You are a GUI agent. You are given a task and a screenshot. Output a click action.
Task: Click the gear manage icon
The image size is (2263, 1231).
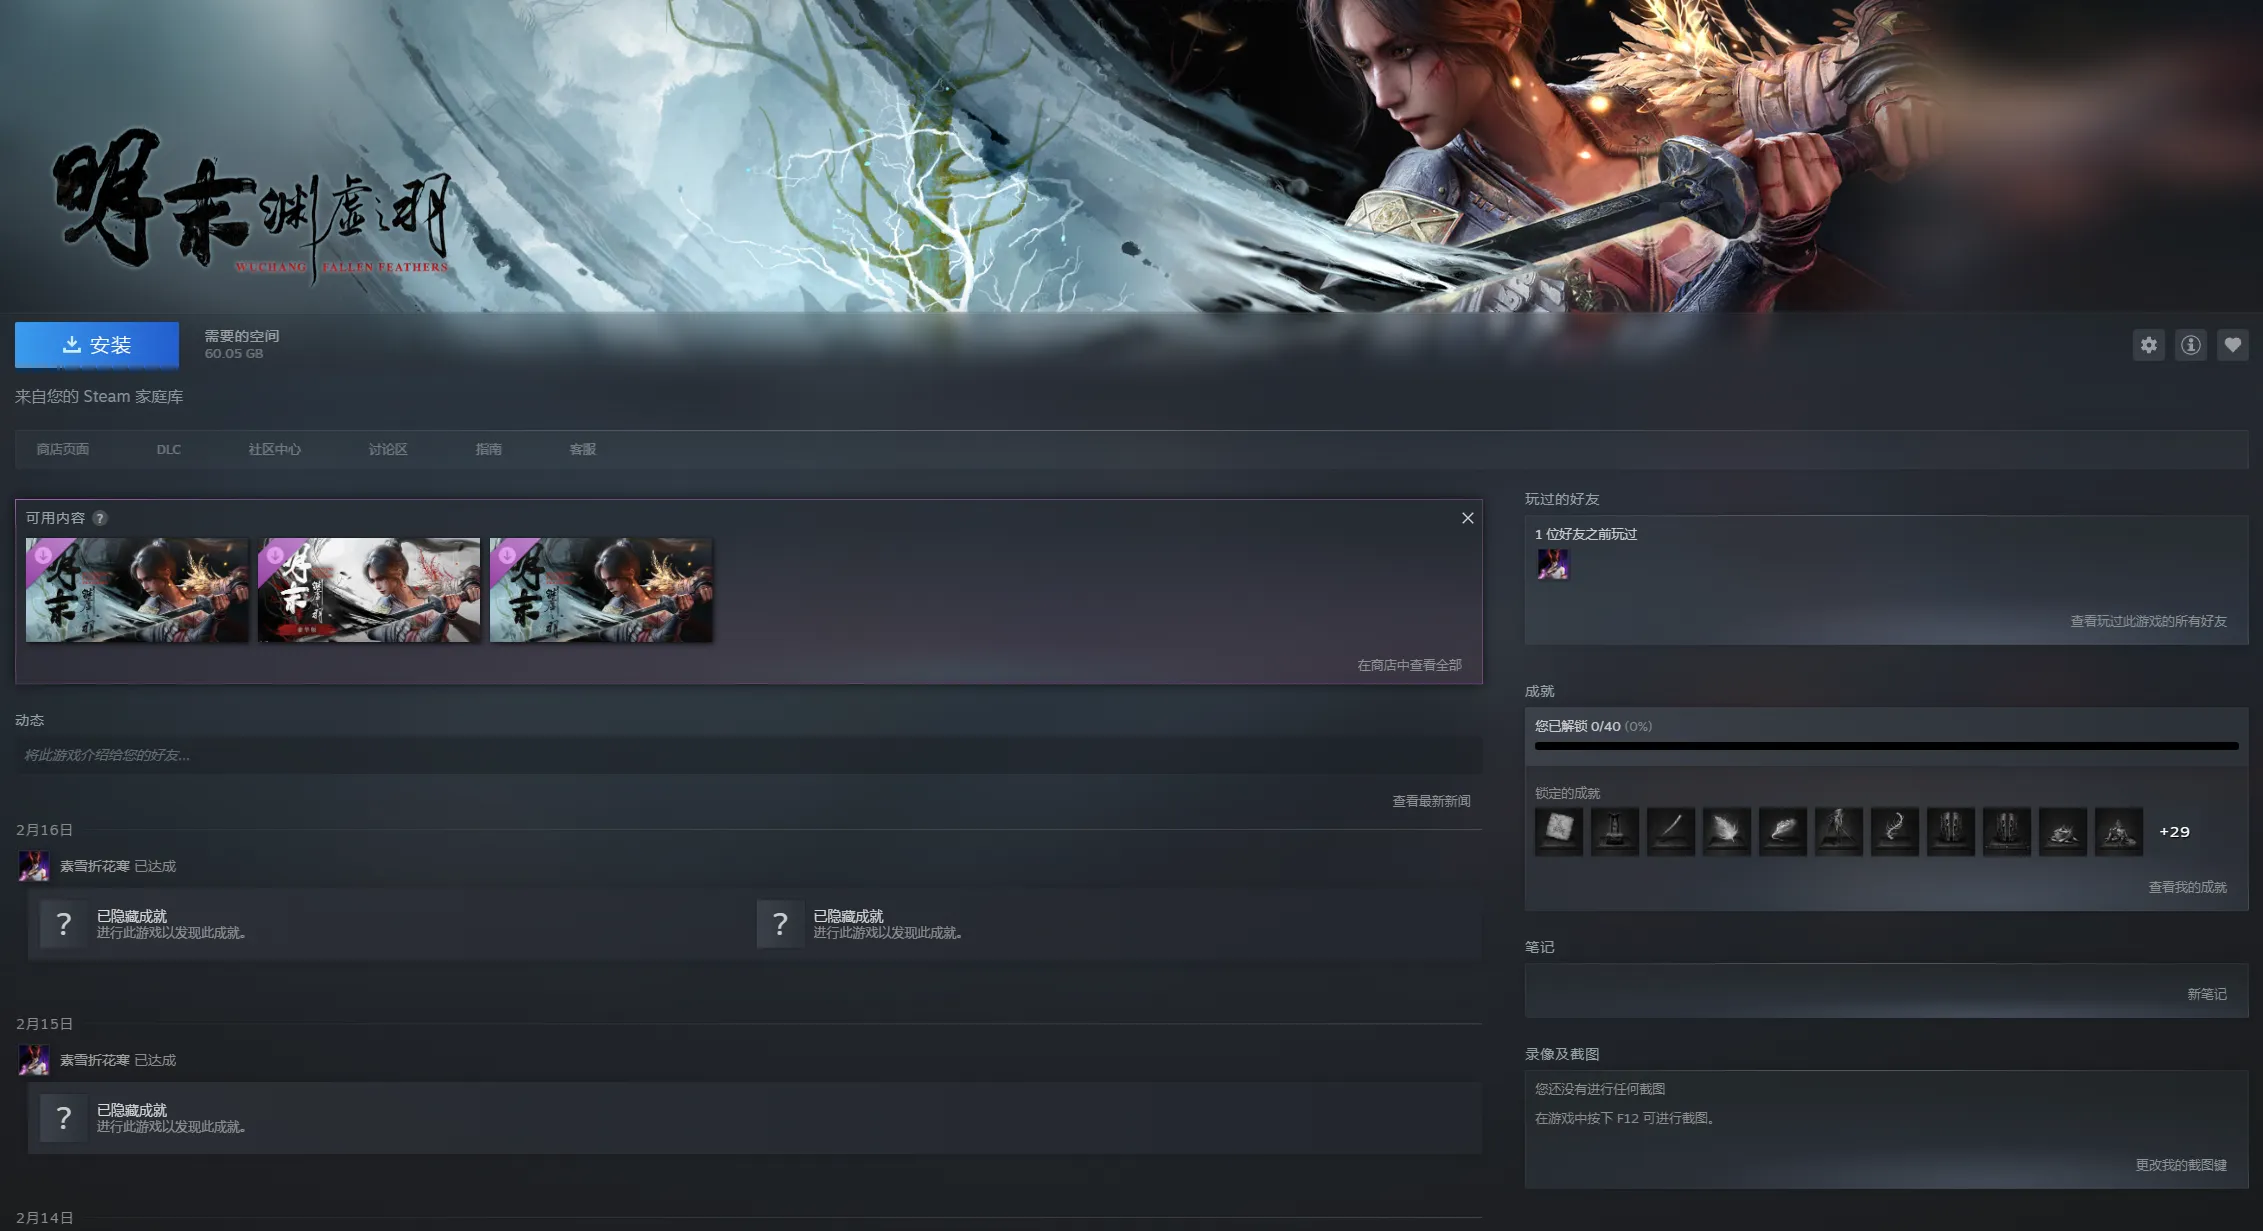[2148, 345]
